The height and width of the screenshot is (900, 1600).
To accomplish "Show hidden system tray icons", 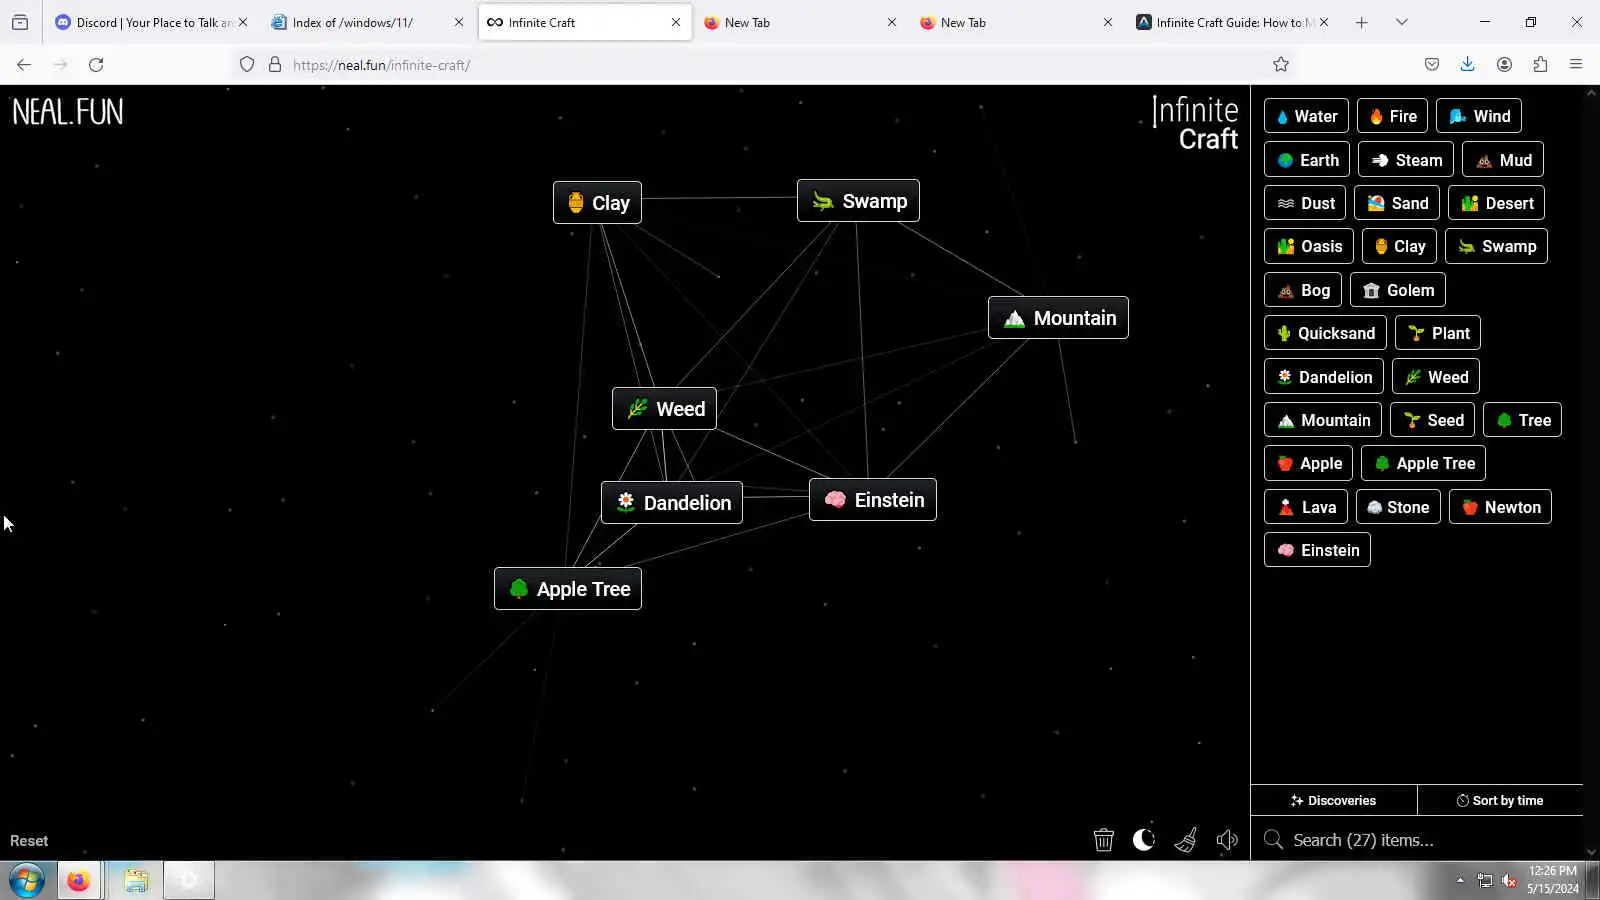I will click(x=1460, y=881).
